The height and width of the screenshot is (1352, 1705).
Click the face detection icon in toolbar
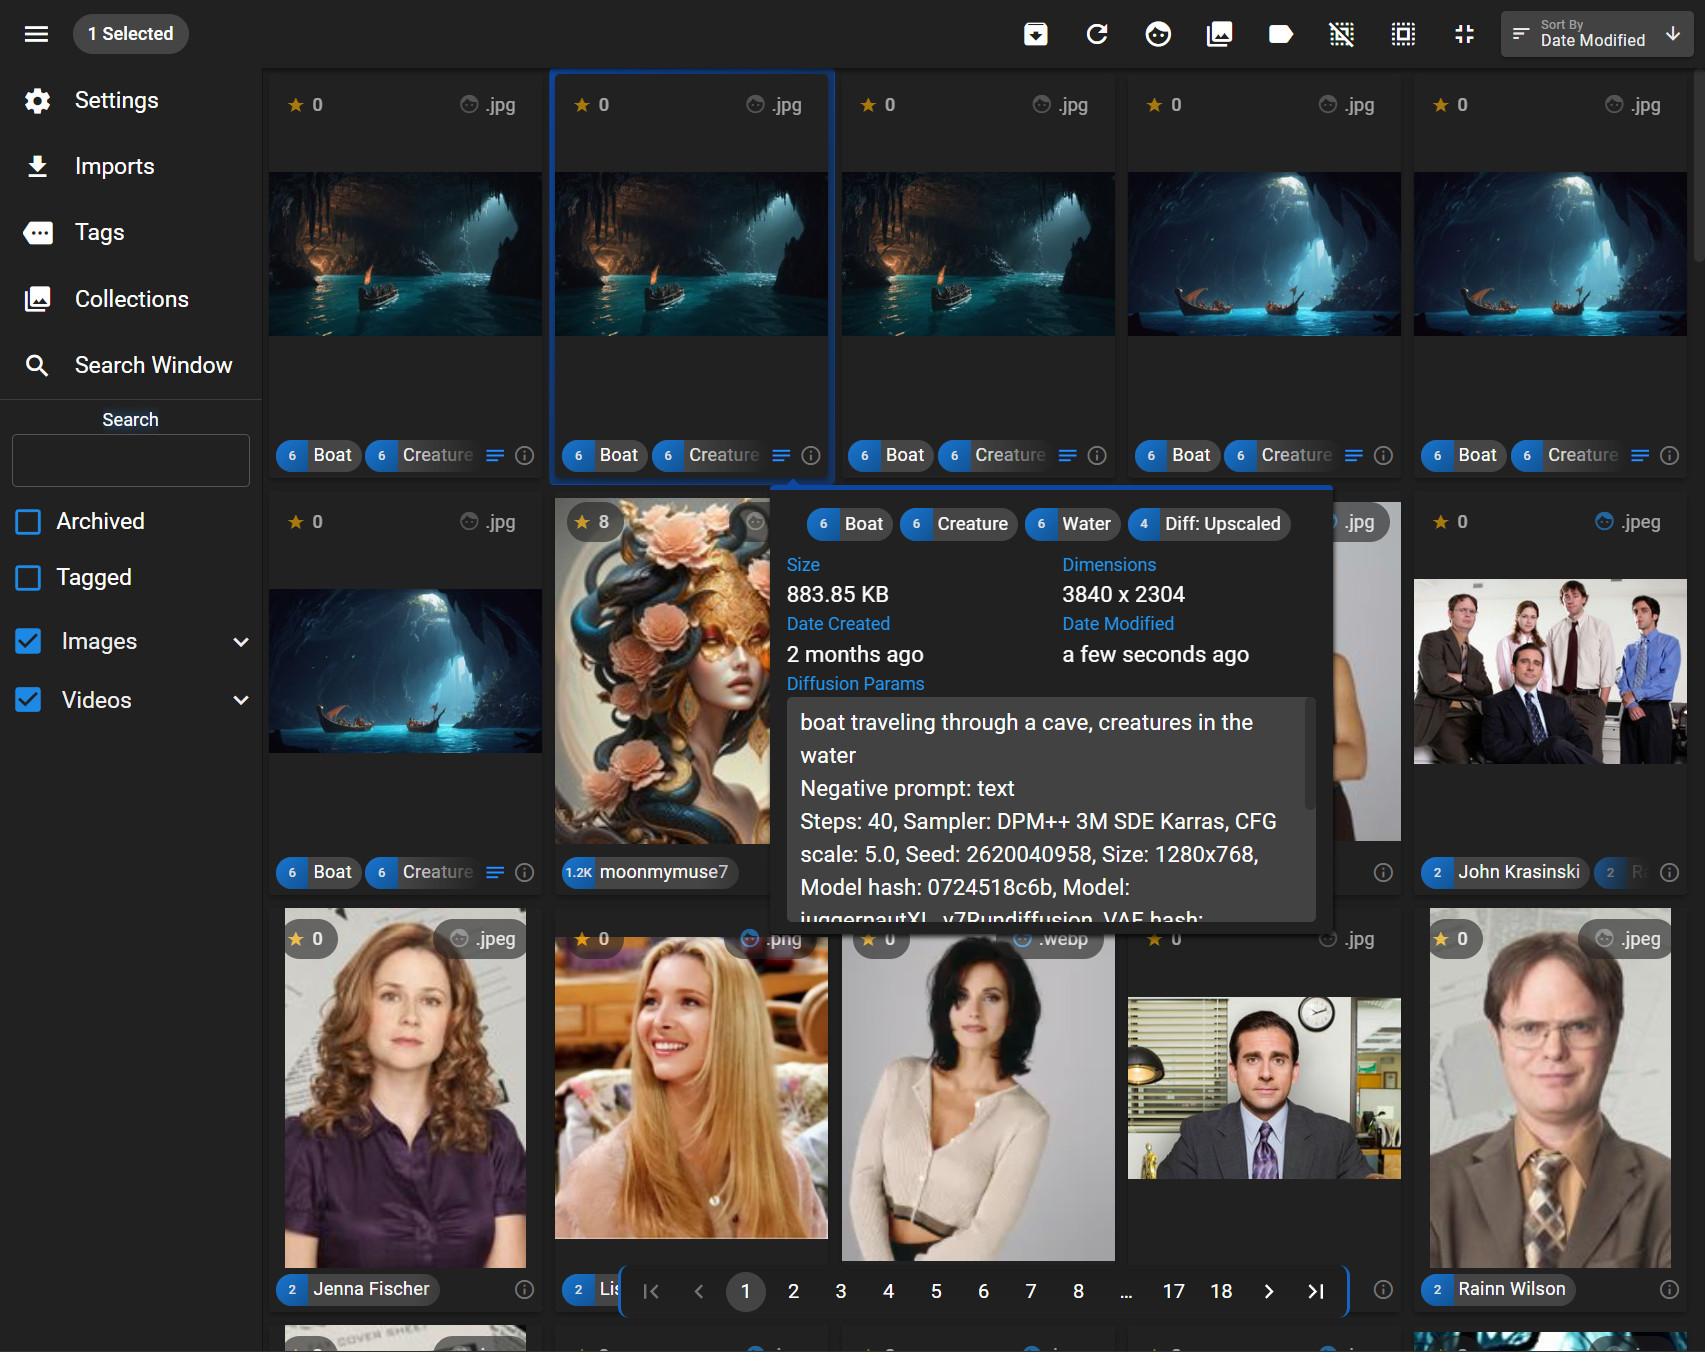[1158, 35]
